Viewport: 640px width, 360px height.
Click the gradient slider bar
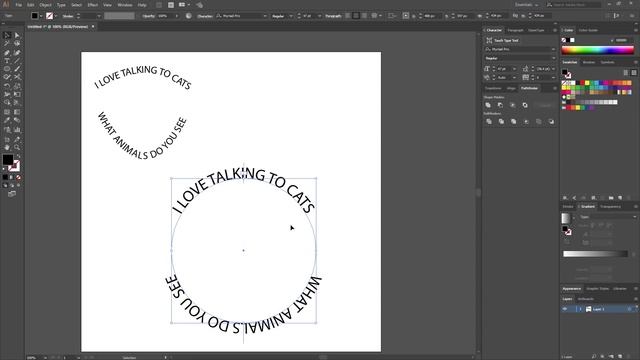(x=595, y=254)
